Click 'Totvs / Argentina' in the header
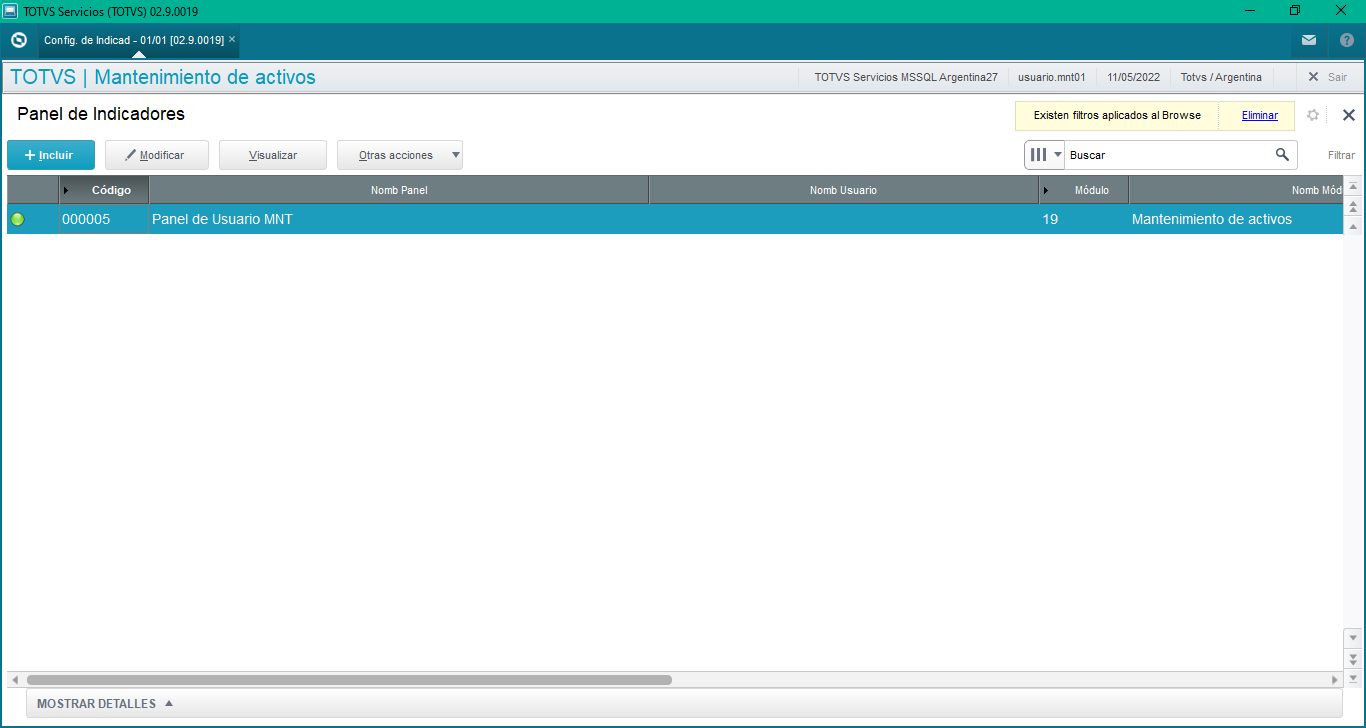Screen dimensions: 1366x728 click(1221, 77)
